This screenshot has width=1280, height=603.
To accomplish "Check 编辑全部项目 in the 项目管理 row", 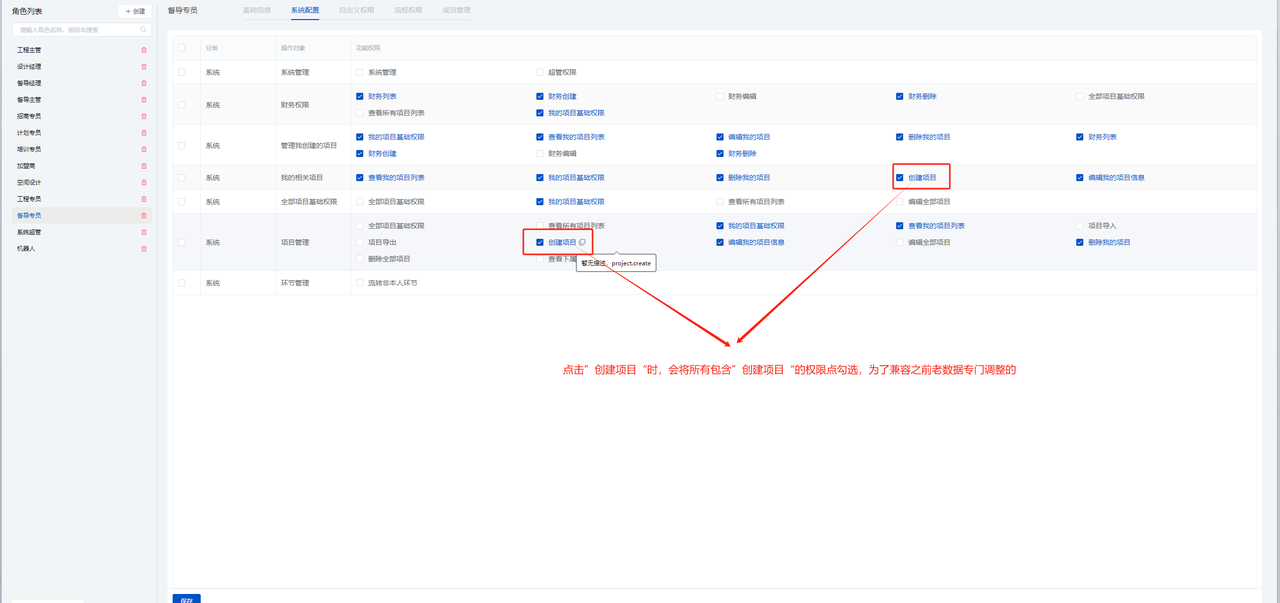I will 900,242.
